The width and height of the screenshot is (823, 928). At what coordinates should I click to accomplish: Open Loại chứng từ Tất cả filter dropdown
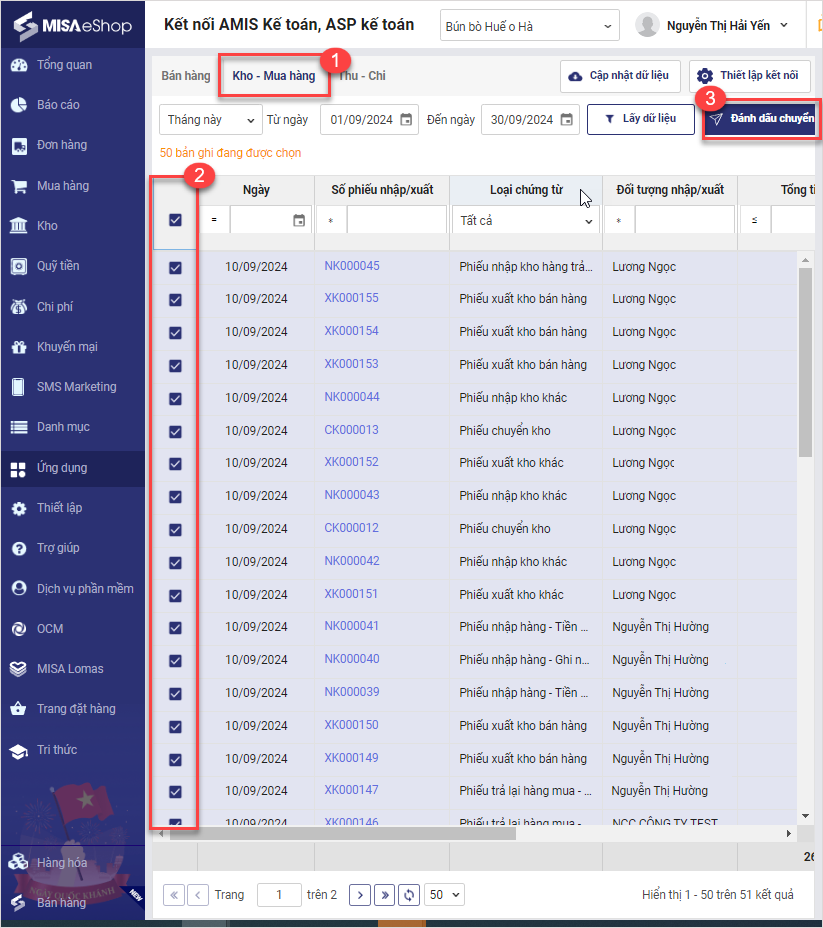pos(526,221)
